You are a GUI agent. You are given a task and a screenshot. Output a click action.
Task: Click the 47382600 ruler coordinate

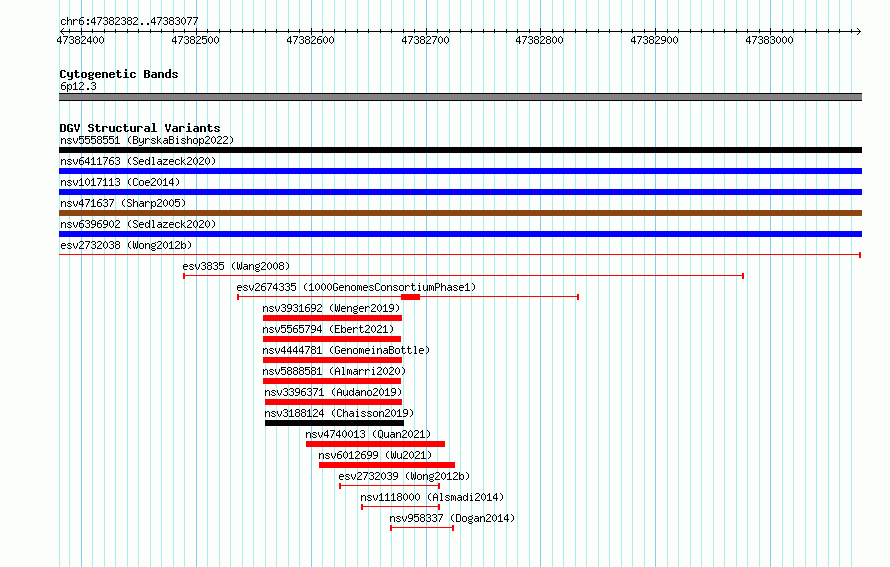[310, 40]
